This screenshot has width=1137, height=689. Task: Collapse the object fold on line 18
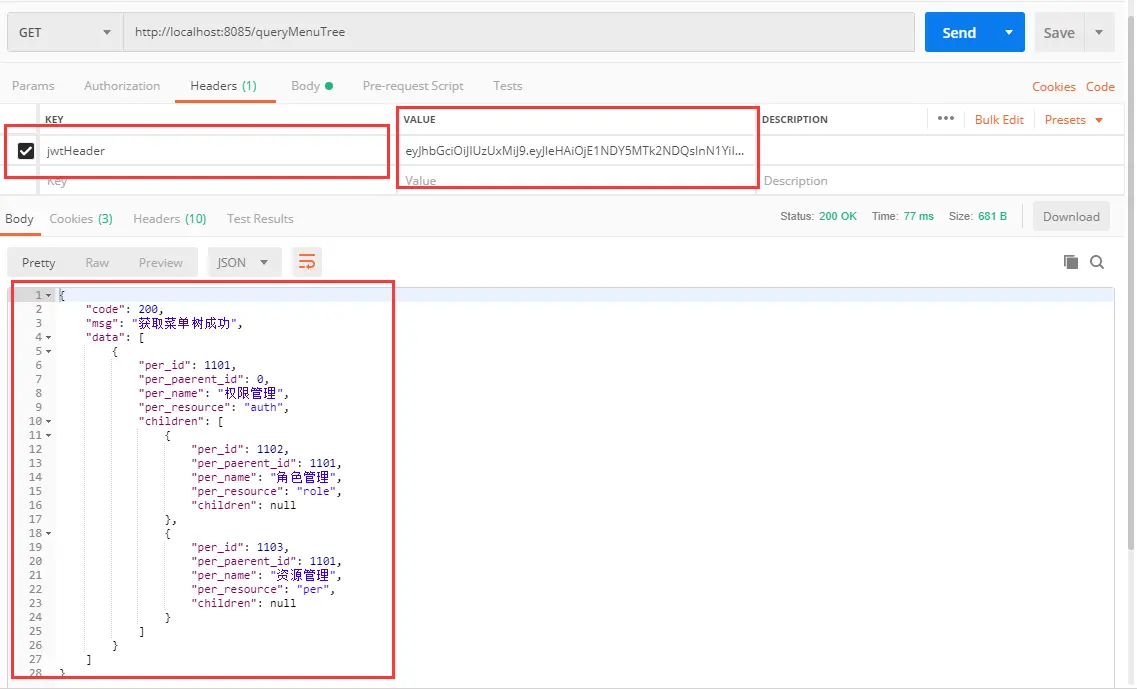click(x=49, y=533)
